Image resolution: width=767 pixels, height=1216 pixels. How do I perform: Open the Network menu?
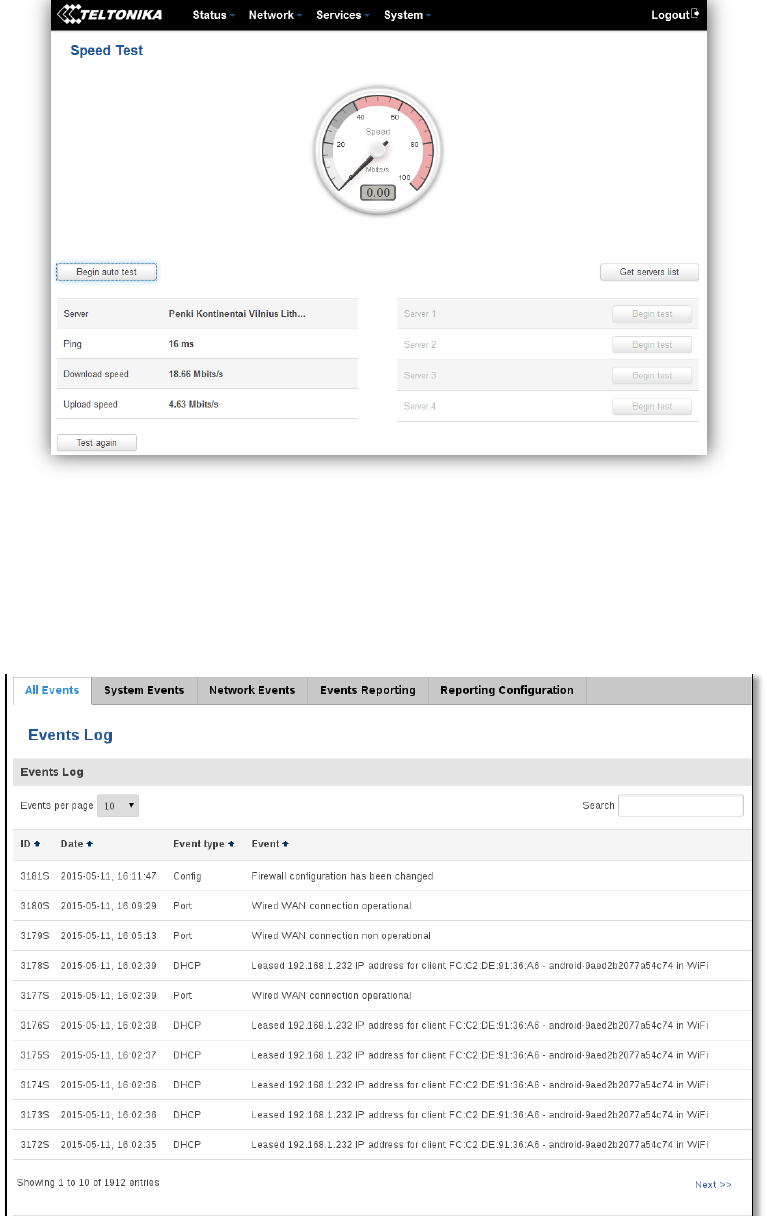click(275, 15)
